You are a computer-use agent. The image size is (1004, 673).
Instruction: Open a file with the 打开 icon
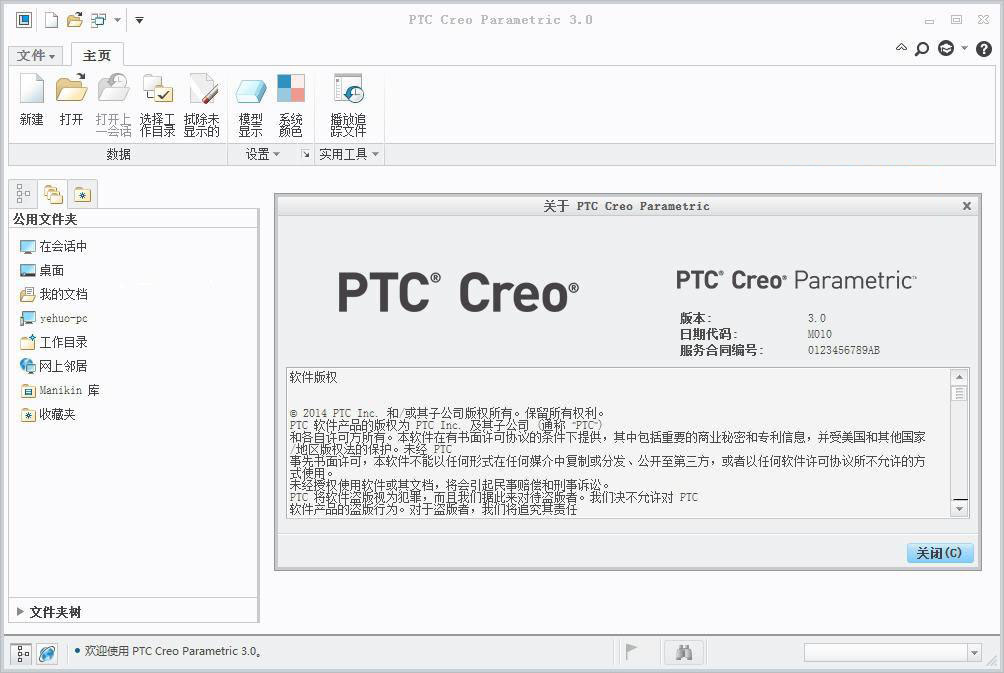tap(70, 100)
